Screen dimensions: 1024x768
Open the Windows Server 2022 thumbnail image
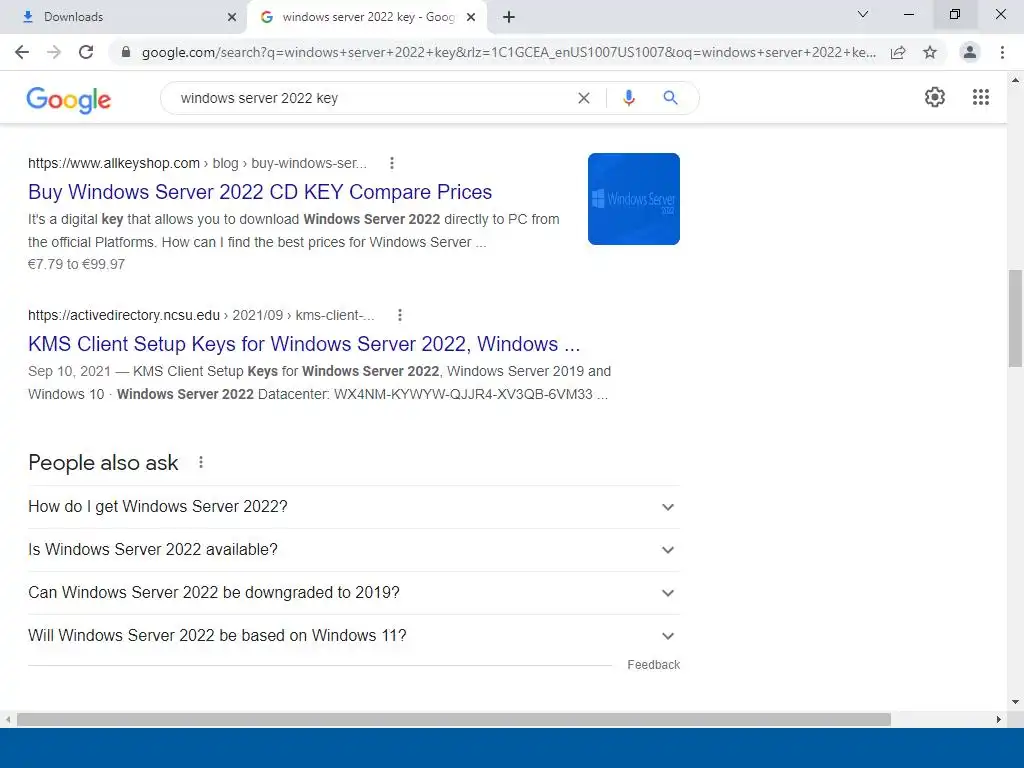pyautogui.click(x=633, y=199)
